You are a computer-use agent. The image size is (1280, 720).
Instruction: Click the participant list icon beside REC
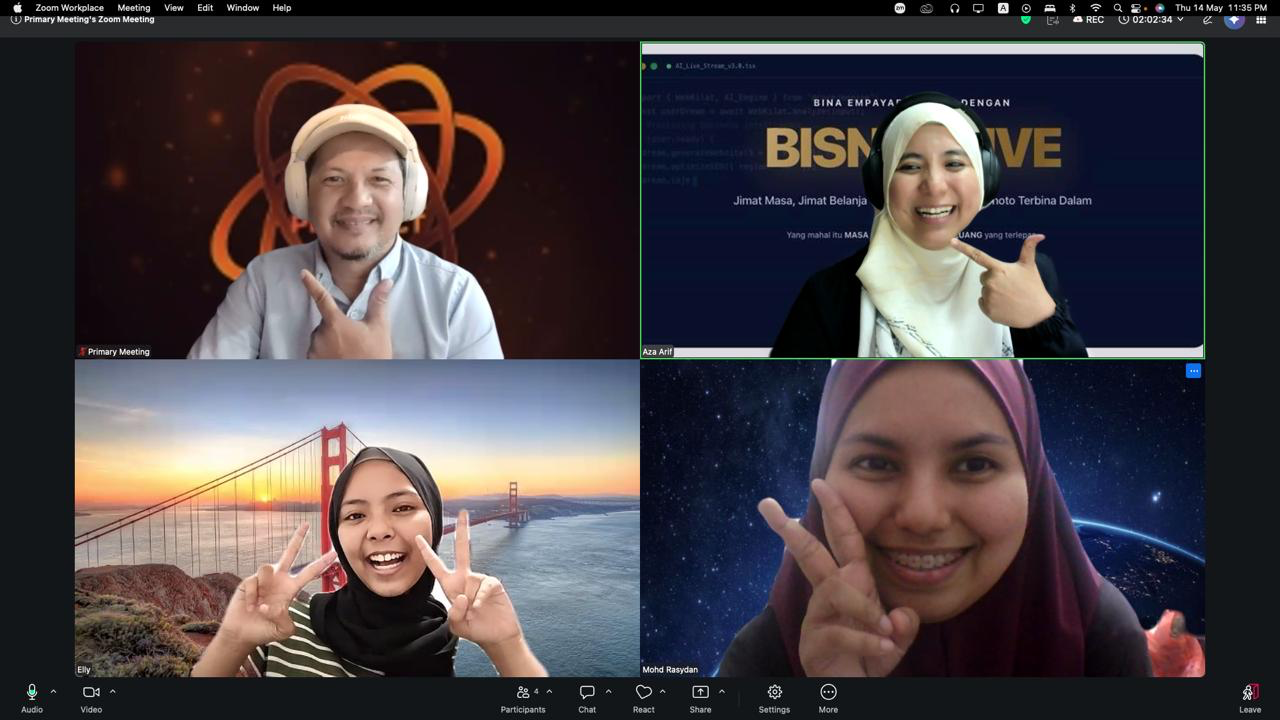[x=1051, y=19]
